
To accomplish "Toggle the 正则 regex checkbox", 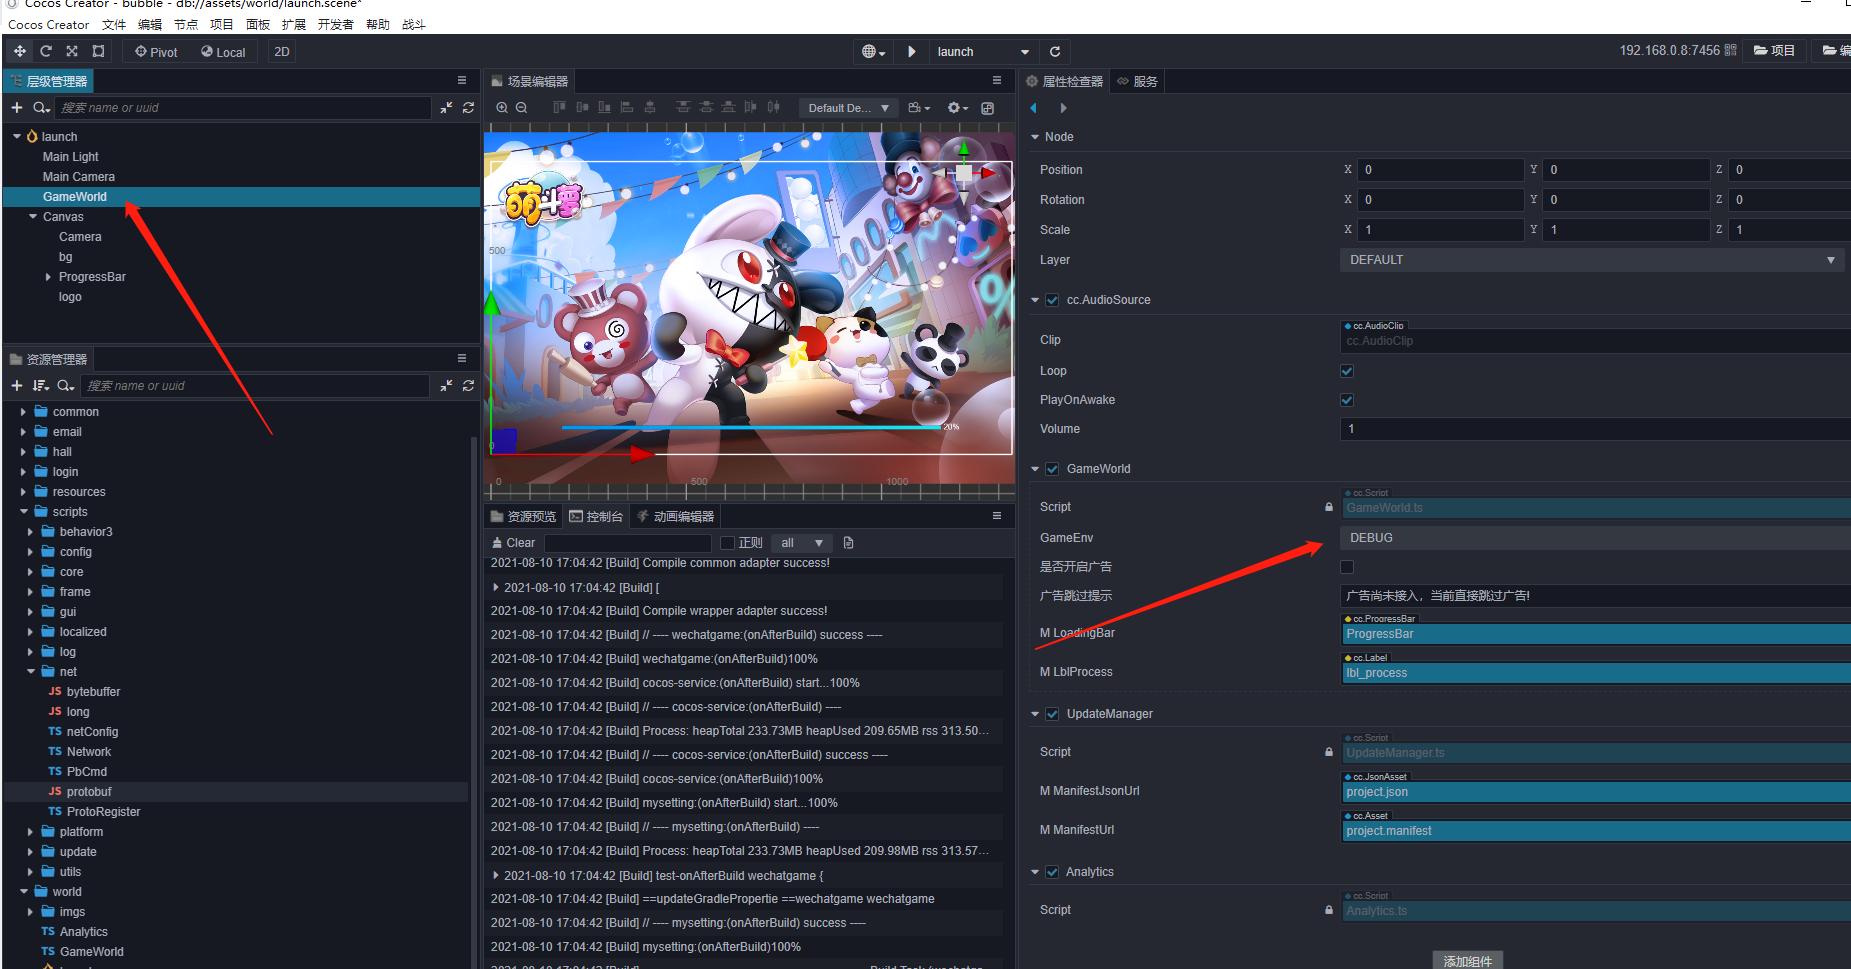I will [x=728, y=542].
